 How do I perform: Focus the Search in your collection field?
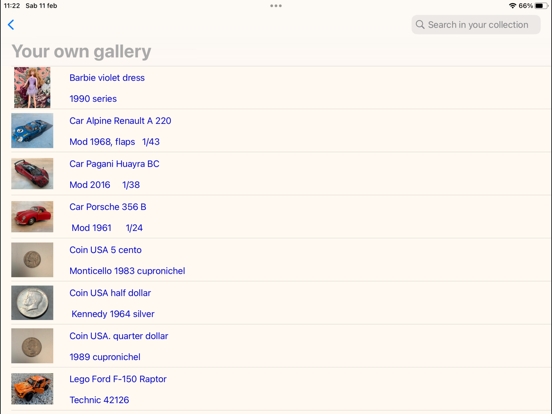coord(476,25)
